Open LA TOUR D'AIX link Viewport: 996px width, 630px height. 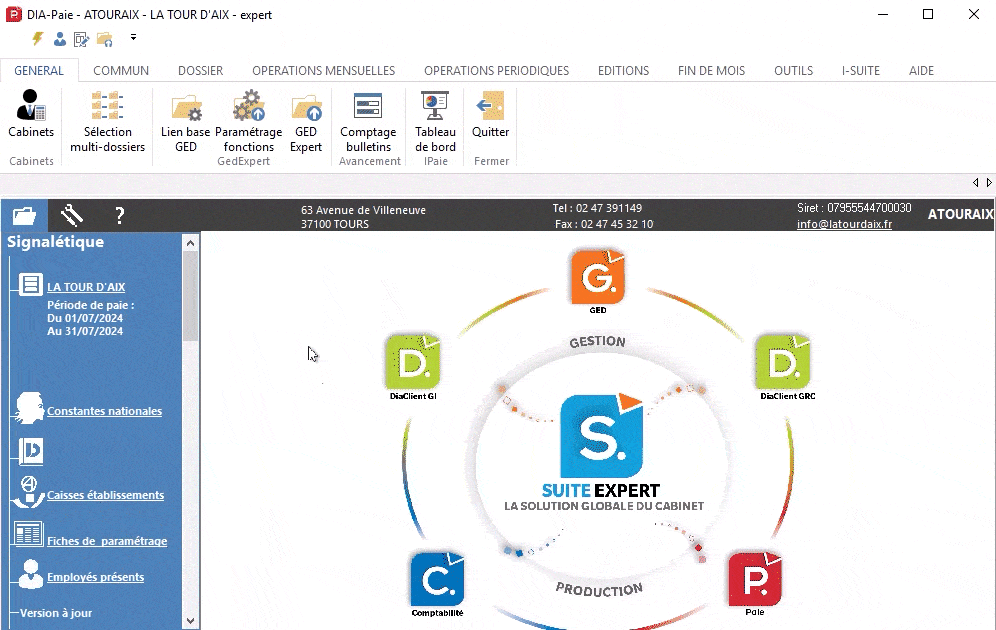click(x=86, y=287)
